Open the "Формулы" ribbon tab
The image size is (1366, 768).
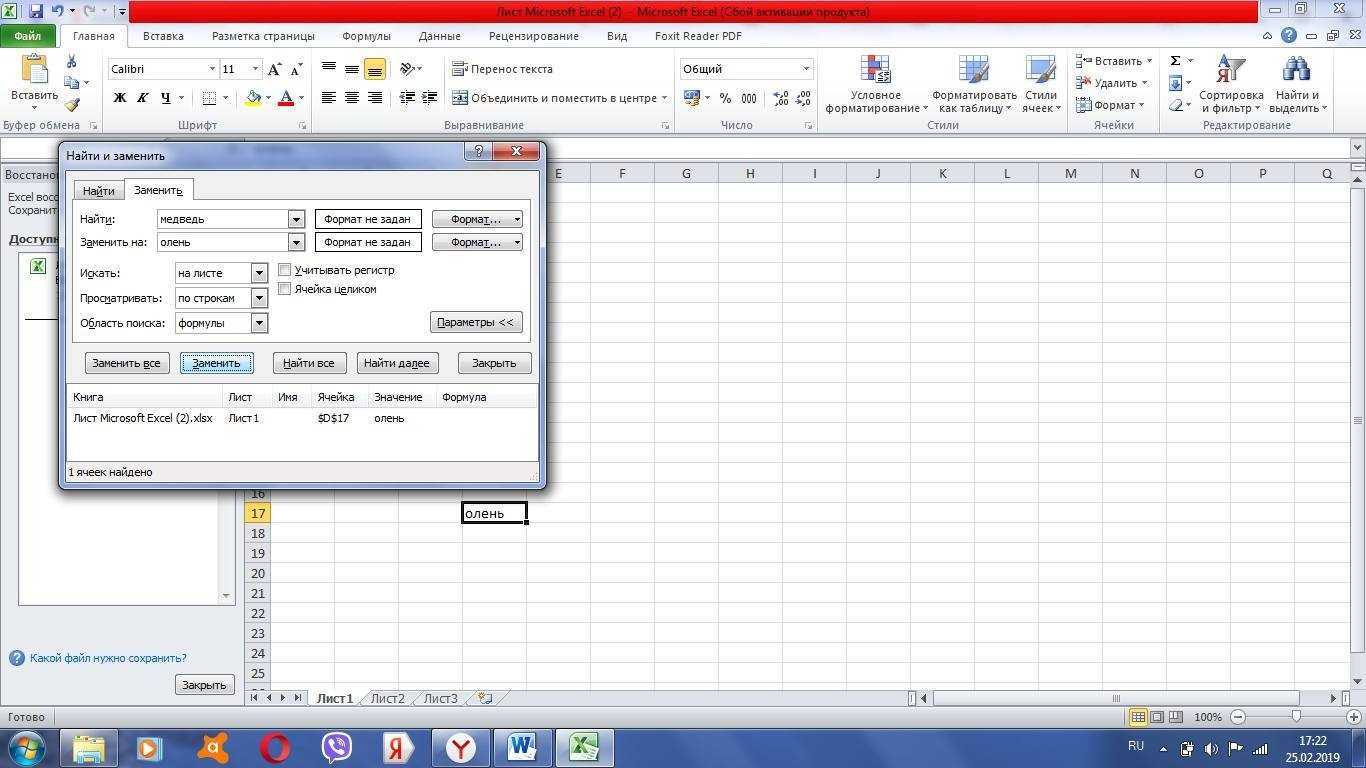[366, 36]
